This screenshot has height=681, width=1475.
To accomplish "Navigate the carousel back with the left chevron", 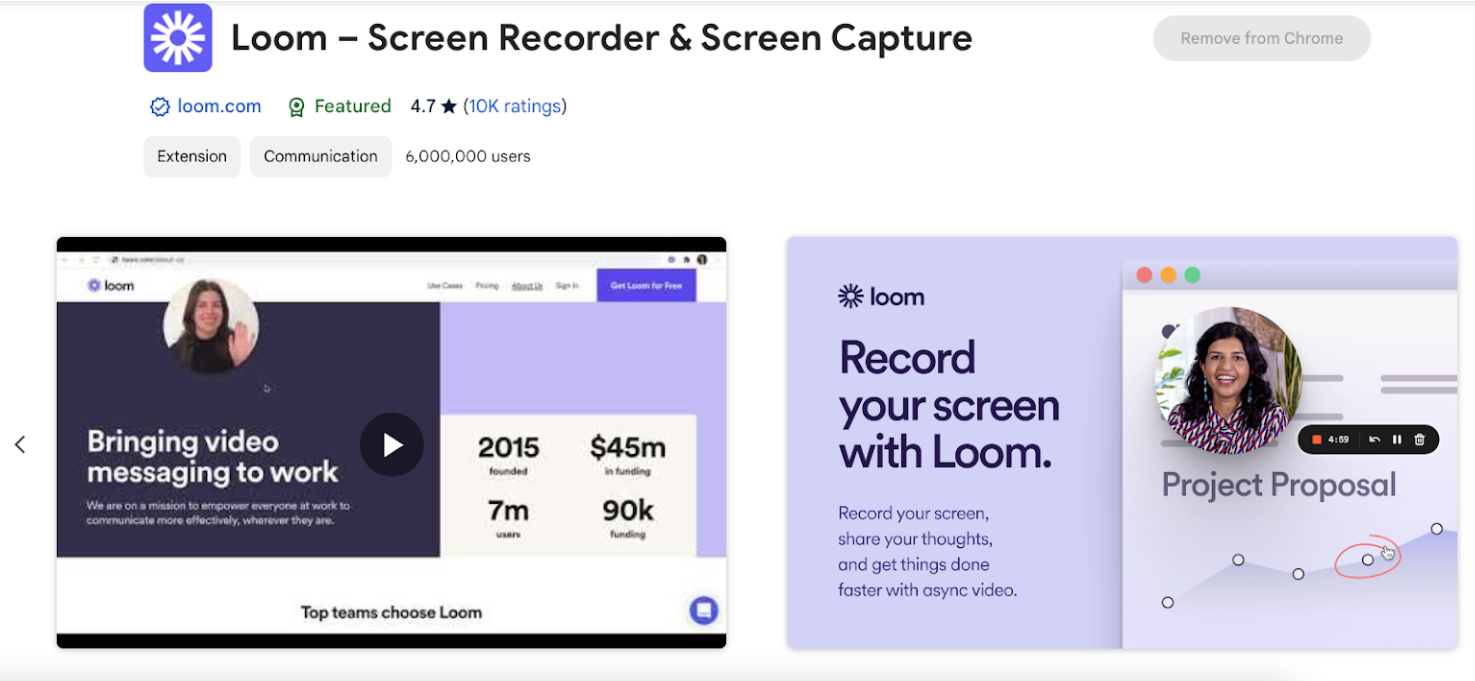I will [x=20, y=444].
